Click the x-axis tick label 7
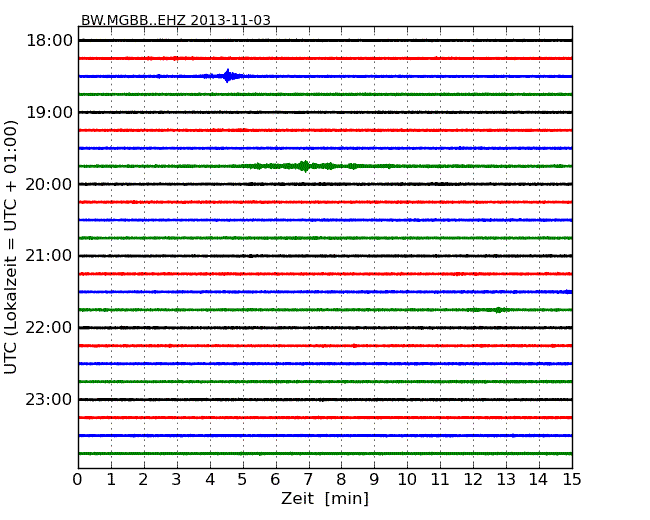The width and height of the screenshot is (650, 520). [x=308, y=480]
